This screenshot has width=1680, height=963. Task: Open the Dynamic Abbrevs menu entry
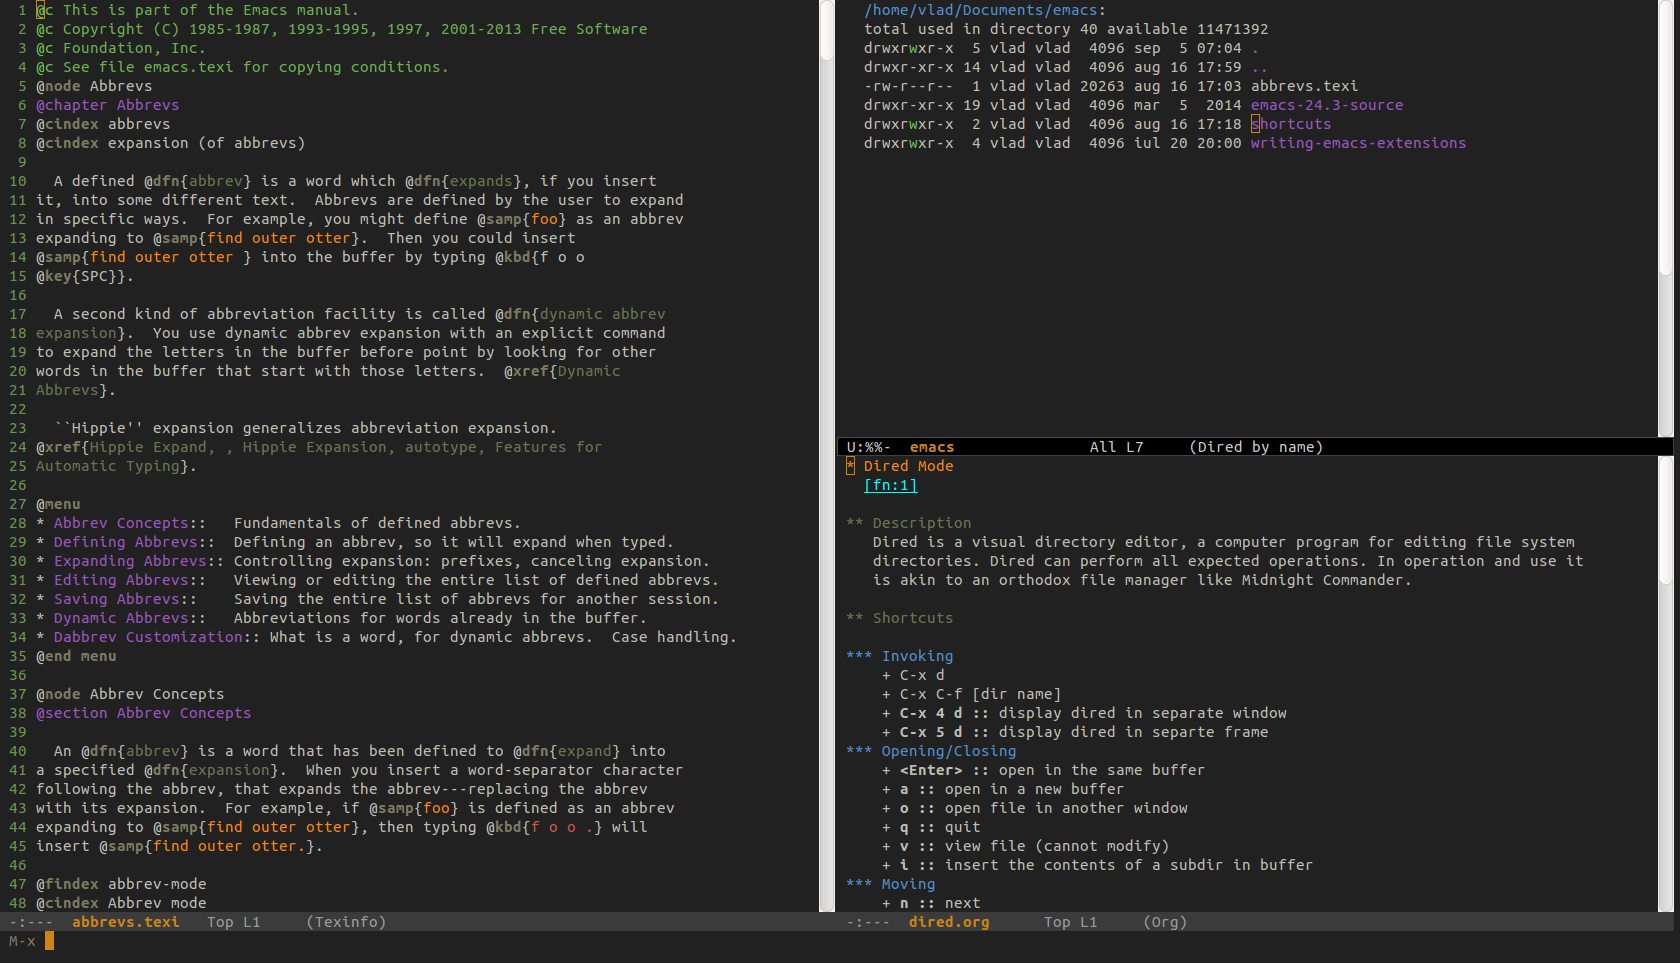[x=121, y=618]
